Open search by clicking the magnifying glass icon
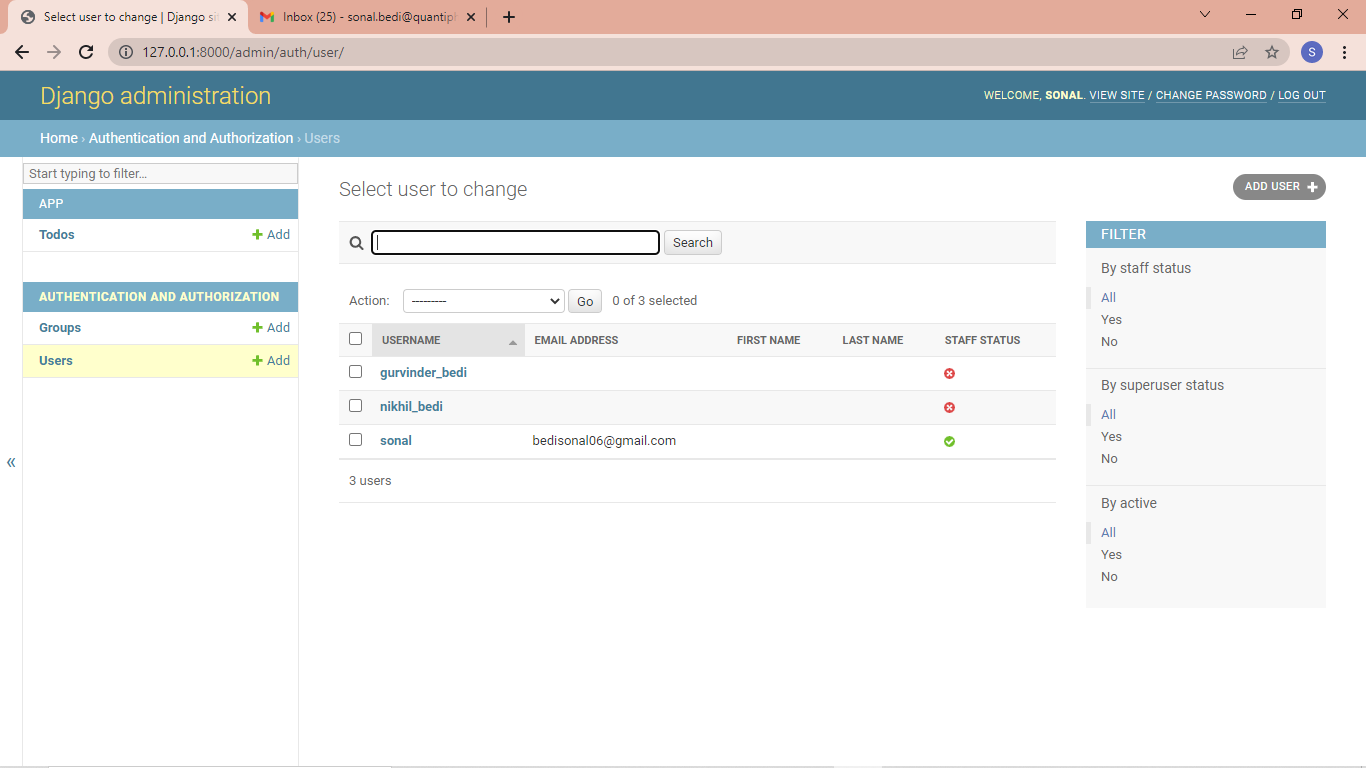This screenshot has height=768, width=1366. tap(356, 242)
